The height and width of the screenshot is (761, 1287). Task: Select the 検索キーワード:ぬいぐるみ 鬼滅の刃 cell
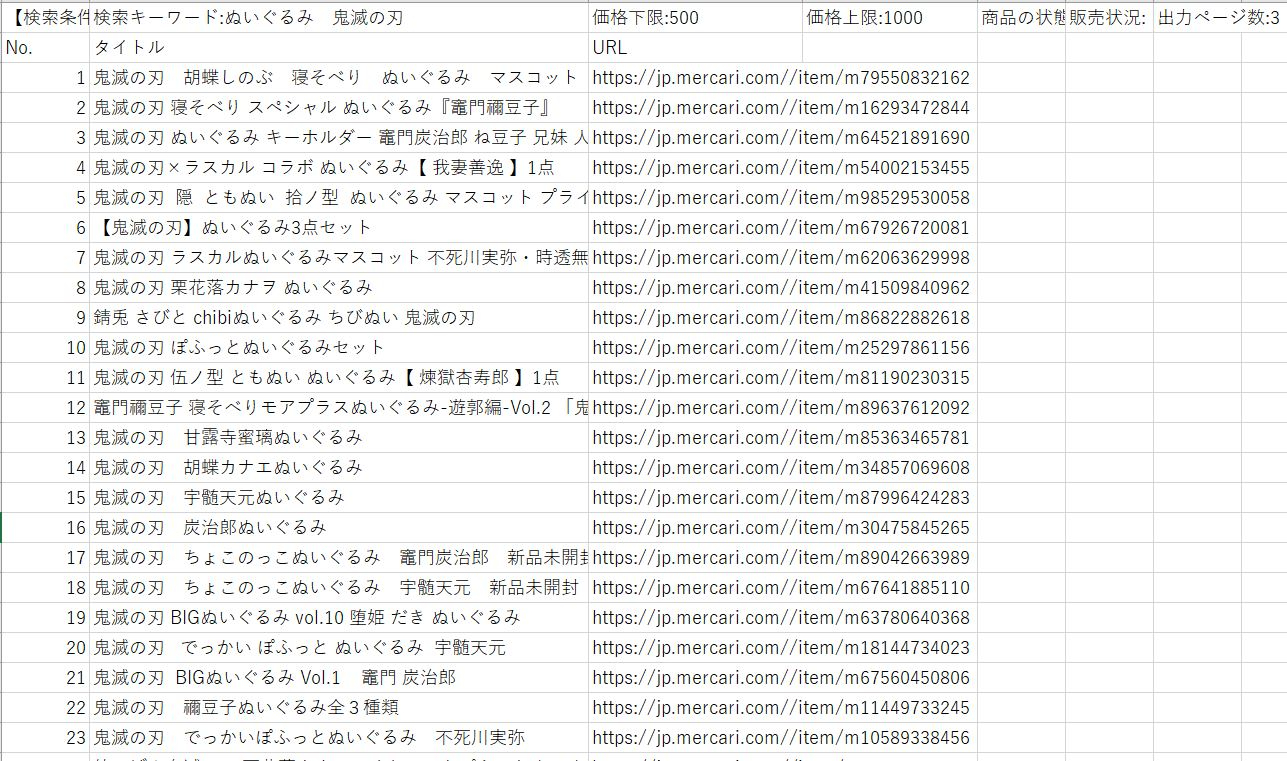339,17
